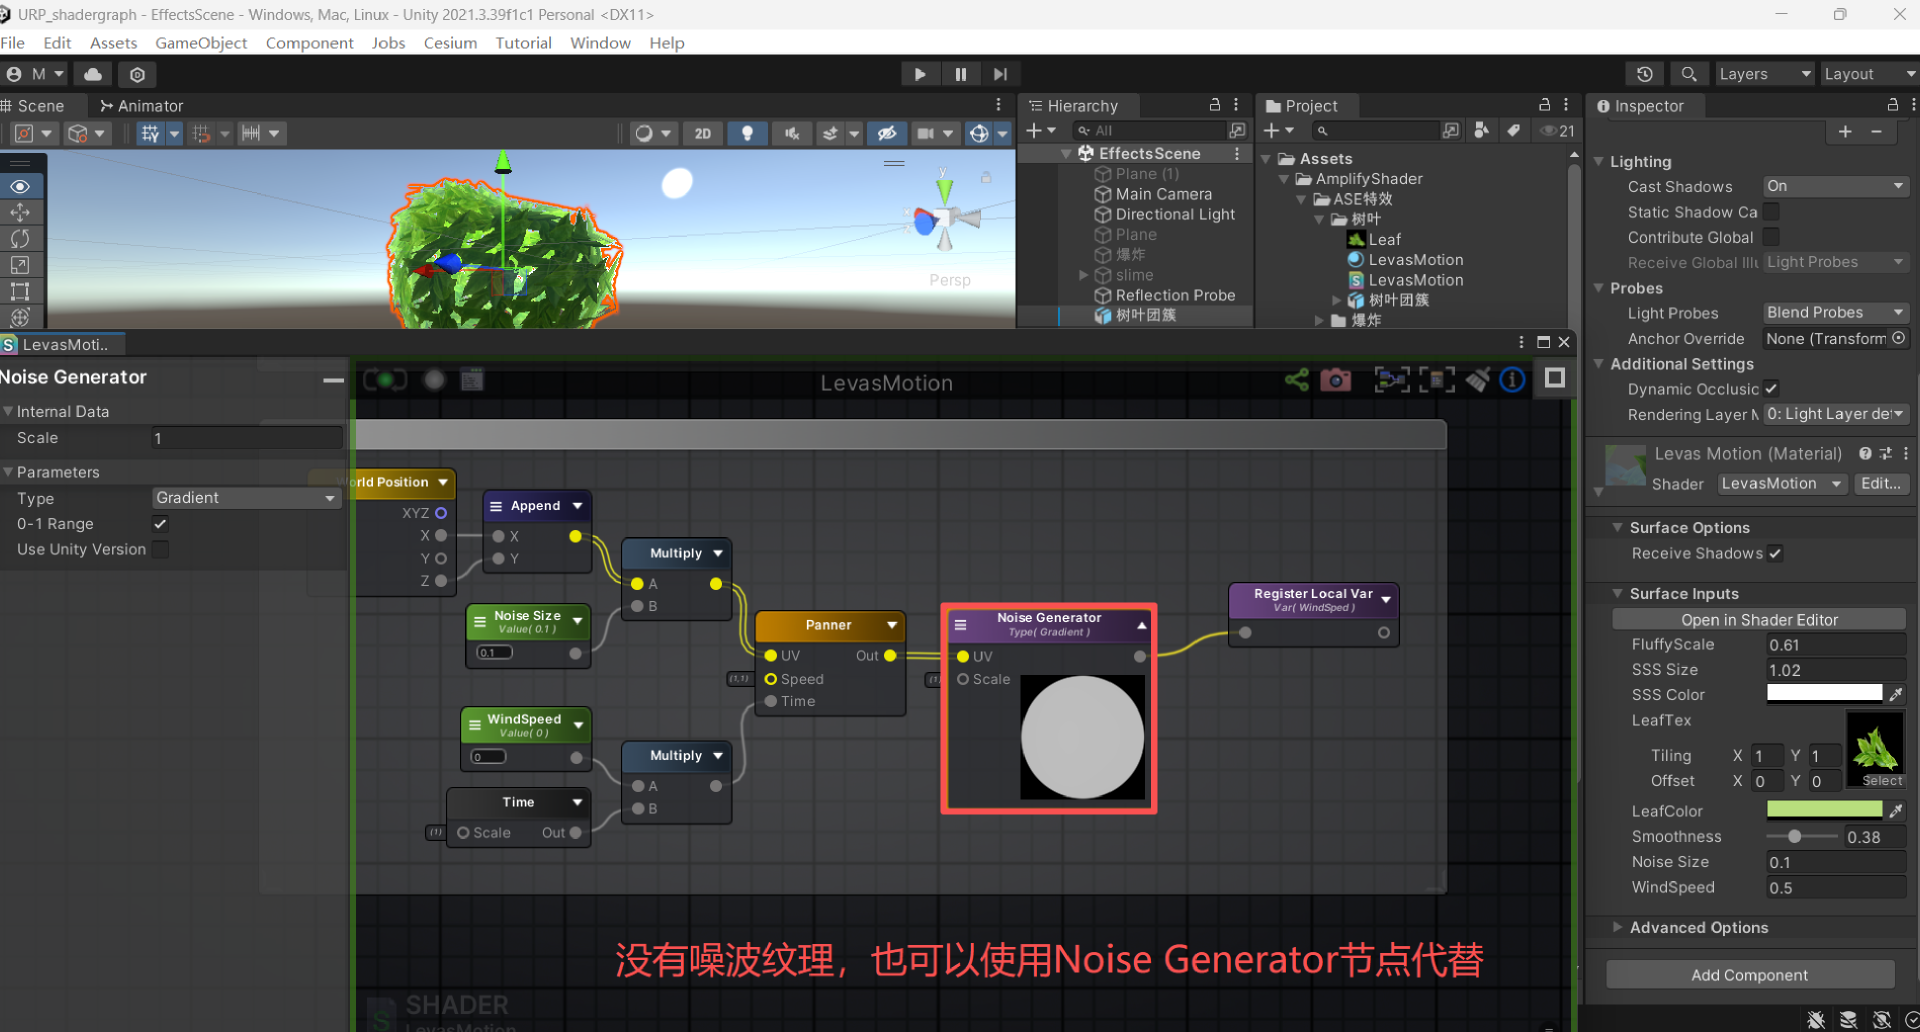The width and height of the screenshot is (1920, 1032).
Task: Click Hierarchy panel create plus button
Action: [1034, 131]
